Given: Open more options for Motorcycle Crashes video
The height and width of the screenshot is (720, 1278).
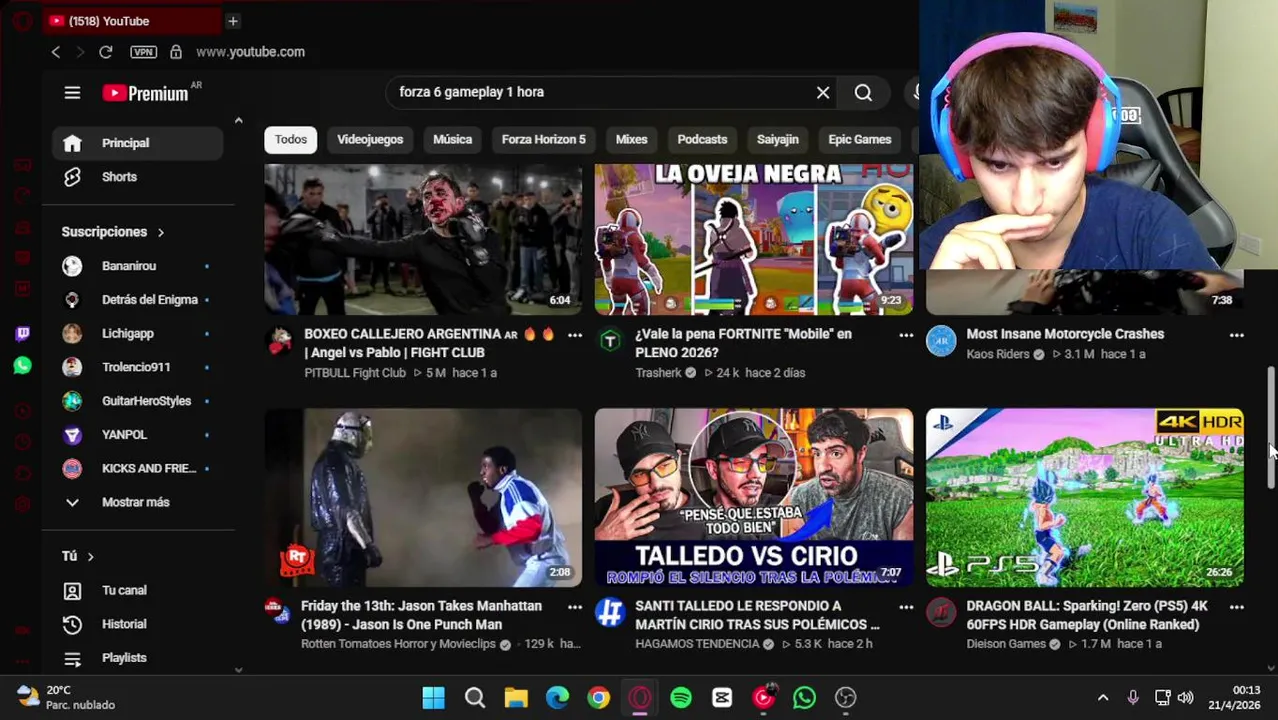Looking at the screenshot, I should (1237, 335).
